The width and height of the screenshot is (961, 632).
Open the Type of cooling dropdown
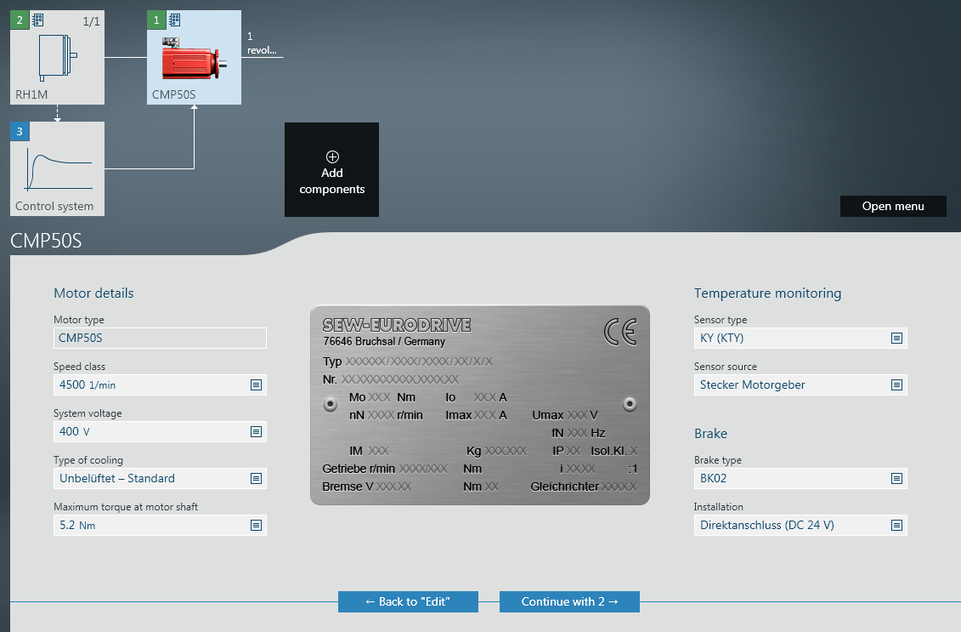(x=256, y=478)
